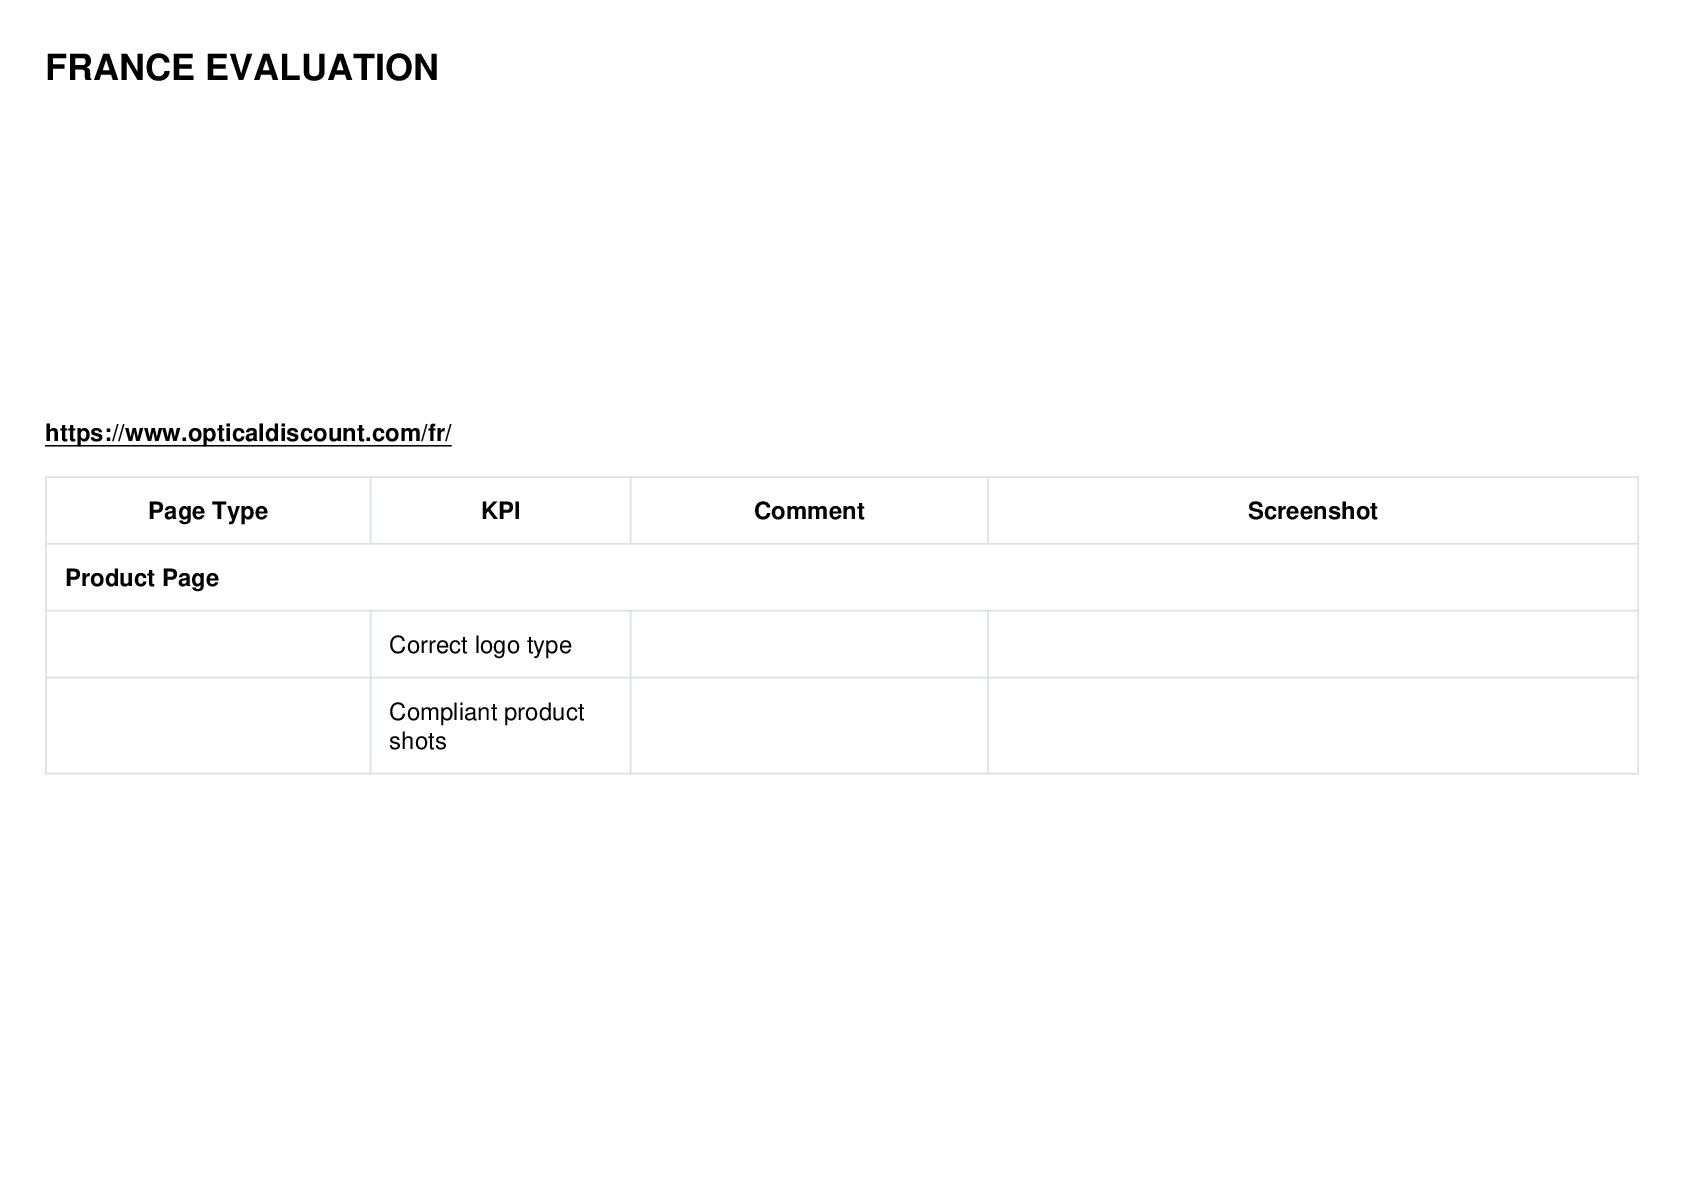Click empty Page Type cell beside Compliant product shots
This screenshot has width=1684, height=1191.
pos(208,726)
